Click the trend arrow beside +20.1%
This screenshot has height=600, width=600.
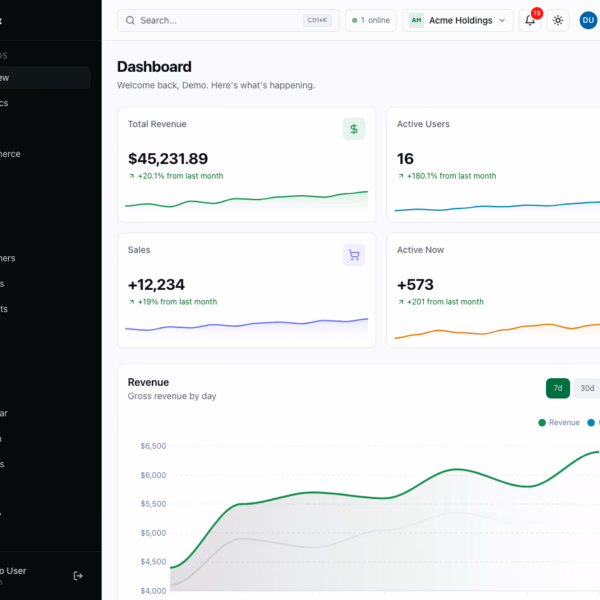pyautogui.click(x=132, y=176)
